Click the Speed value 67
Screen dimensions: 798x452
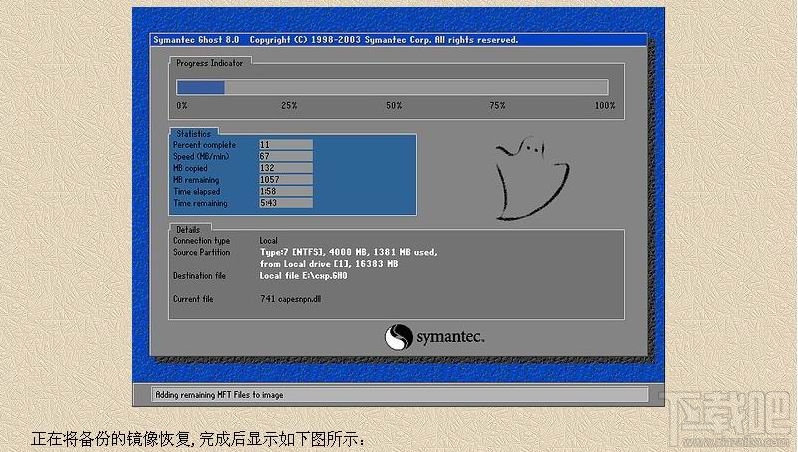coord(286,156)
